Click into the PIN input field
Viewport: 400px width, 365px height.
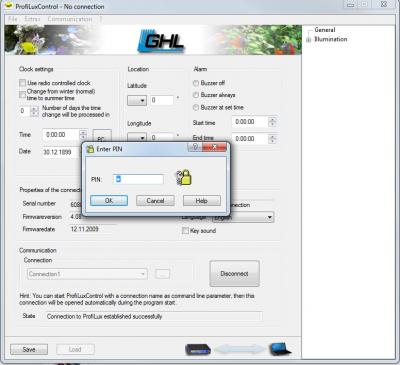click(138, 179)
